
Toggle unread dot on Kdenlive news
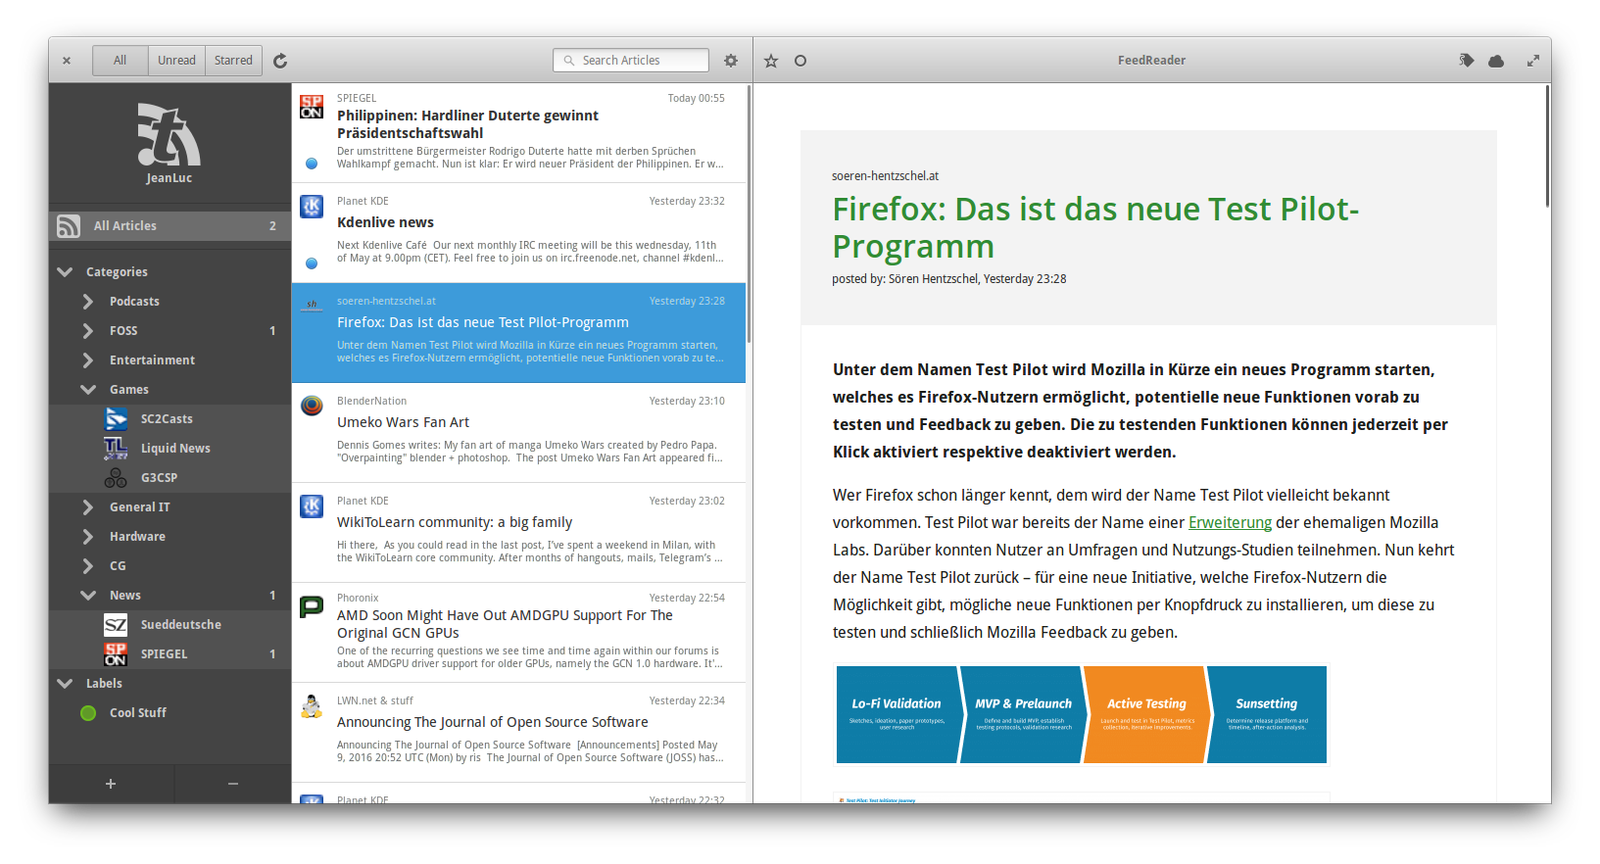[x=312, y=264]
